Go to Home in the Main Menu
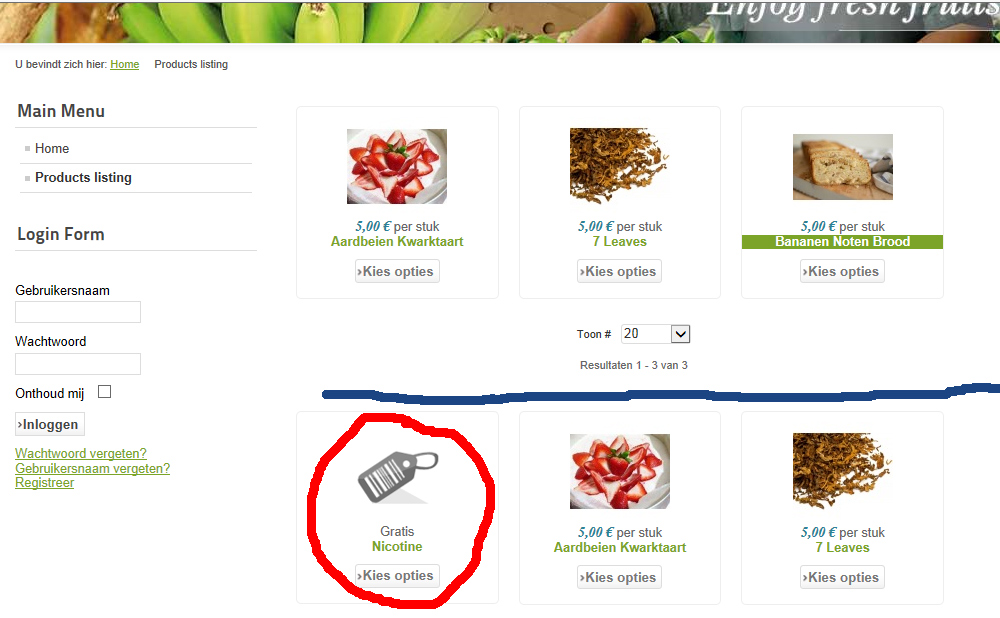 52,149
